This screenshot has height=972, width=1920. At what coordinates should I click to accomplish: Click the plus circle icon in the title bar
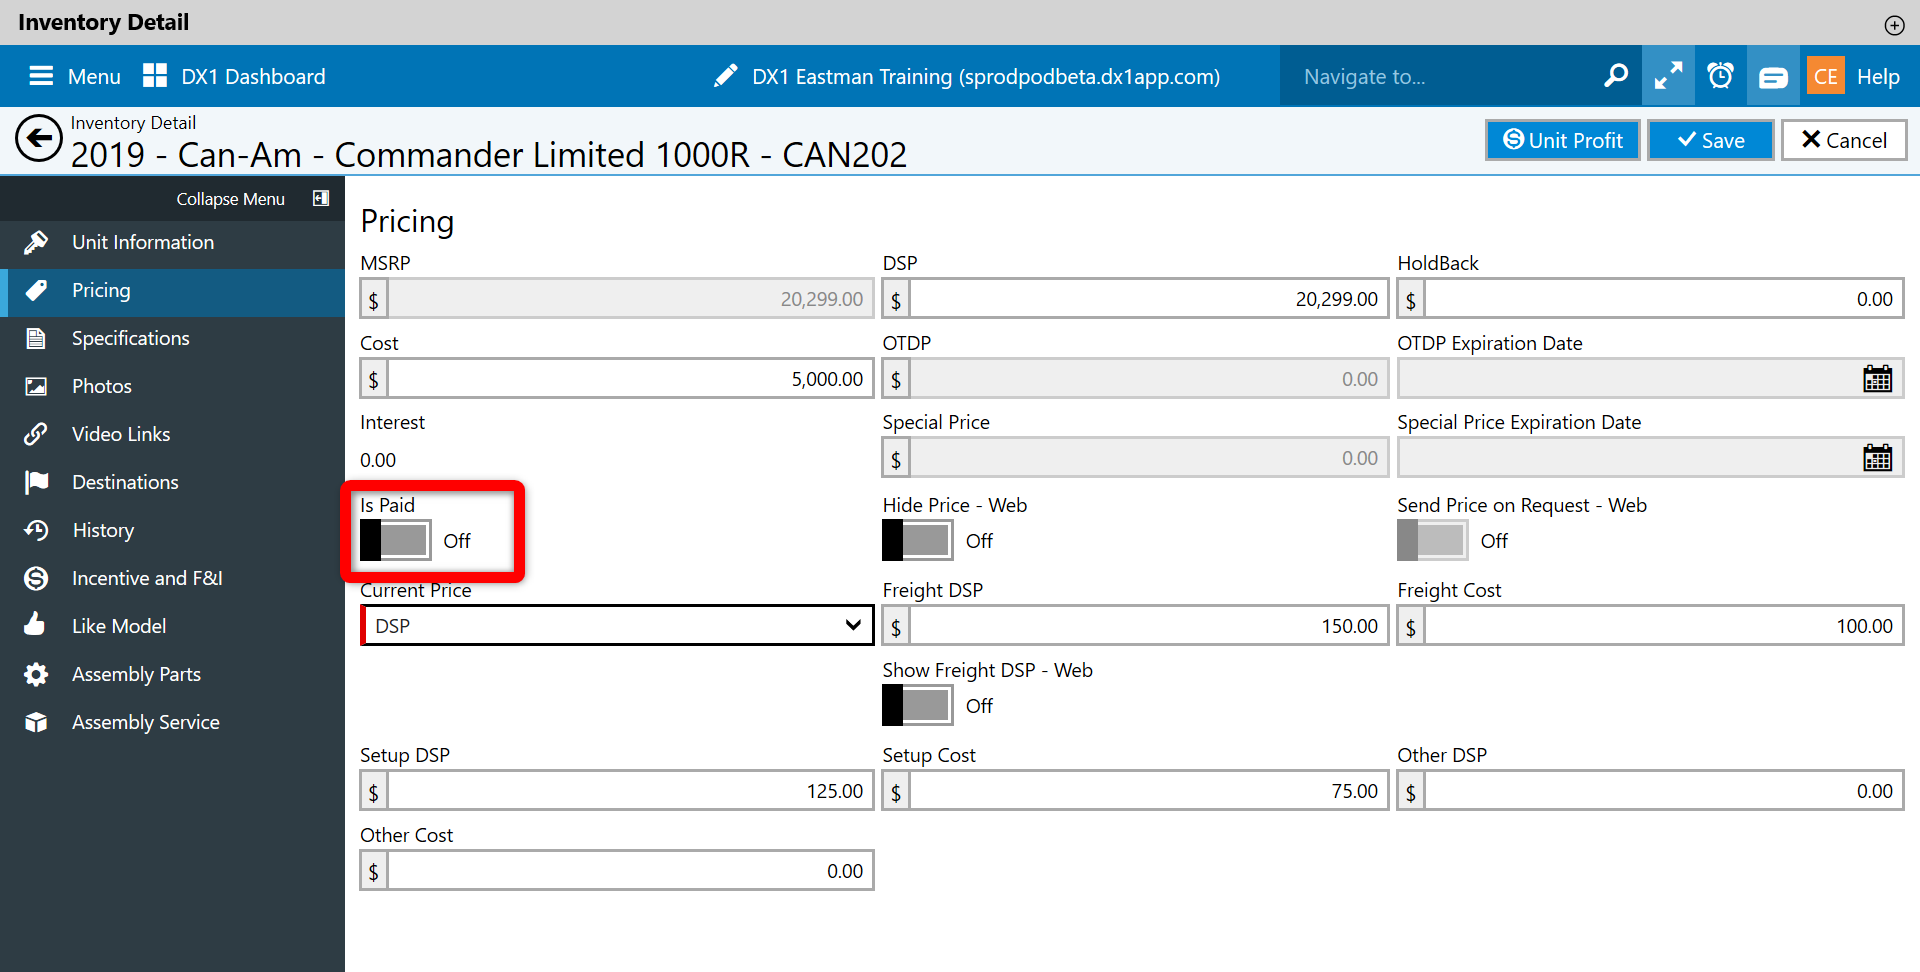pyautogui.click(x=1894, y=25)
